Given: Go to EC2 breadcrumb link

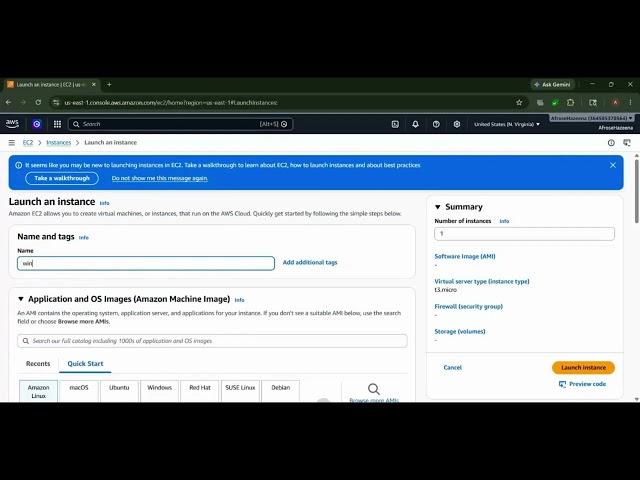Looking at the screenshot, I should [28, 142].
